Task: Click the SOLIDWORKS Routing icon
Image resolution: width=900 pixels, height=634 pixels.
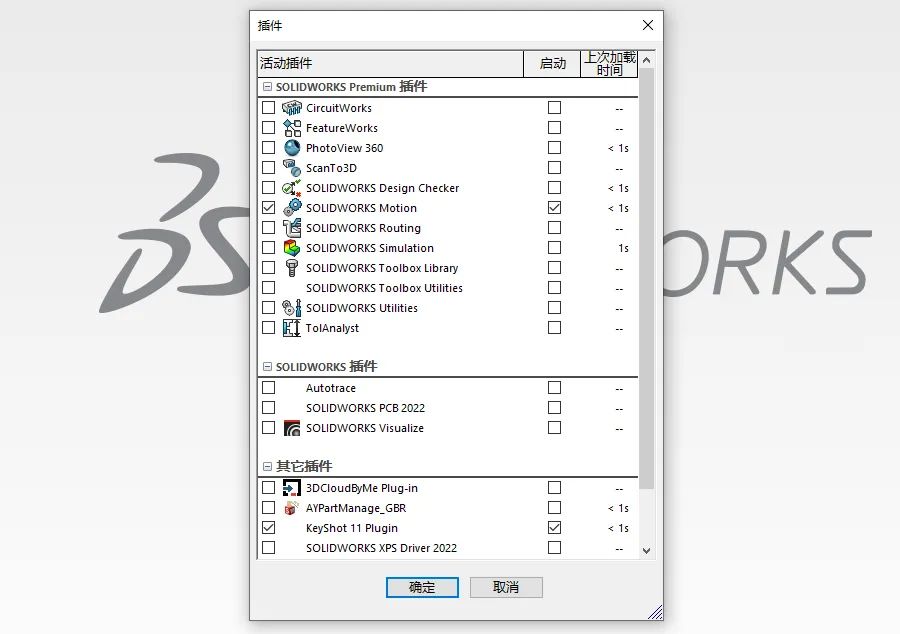Action: pos(292,228)
